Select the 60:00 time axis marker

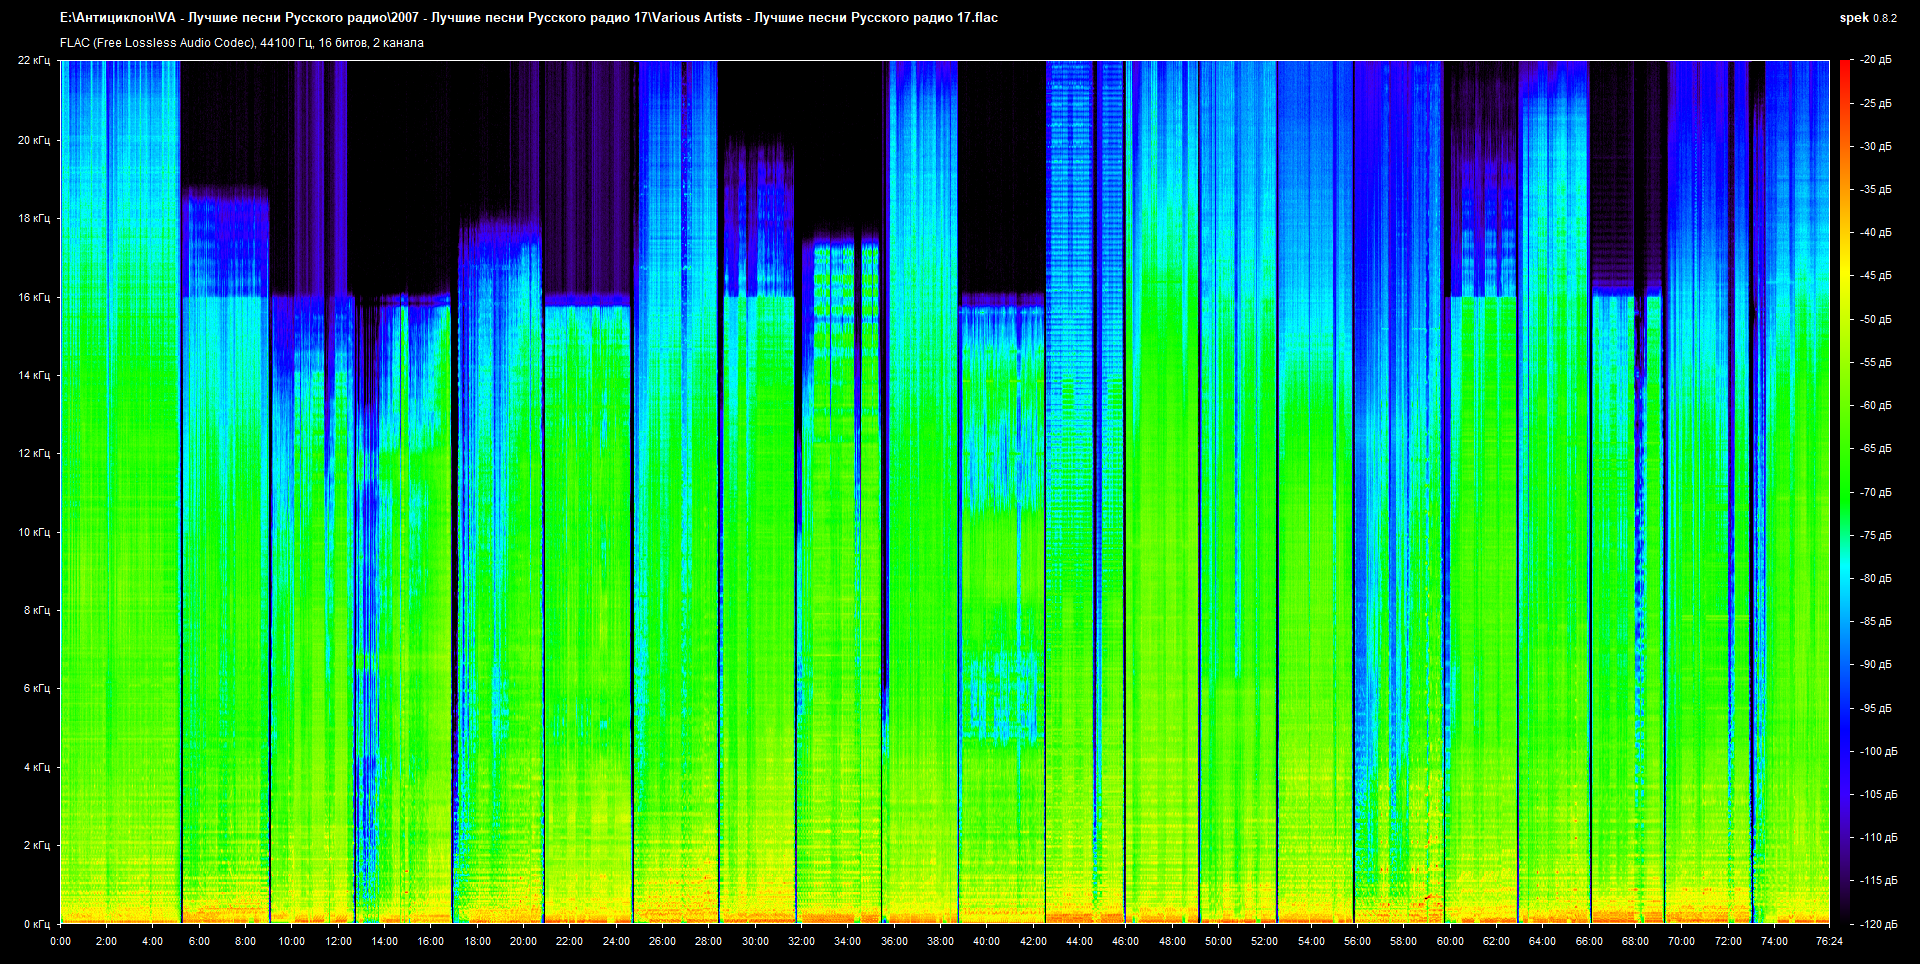pyautogui.click(x=1450, y=941)
